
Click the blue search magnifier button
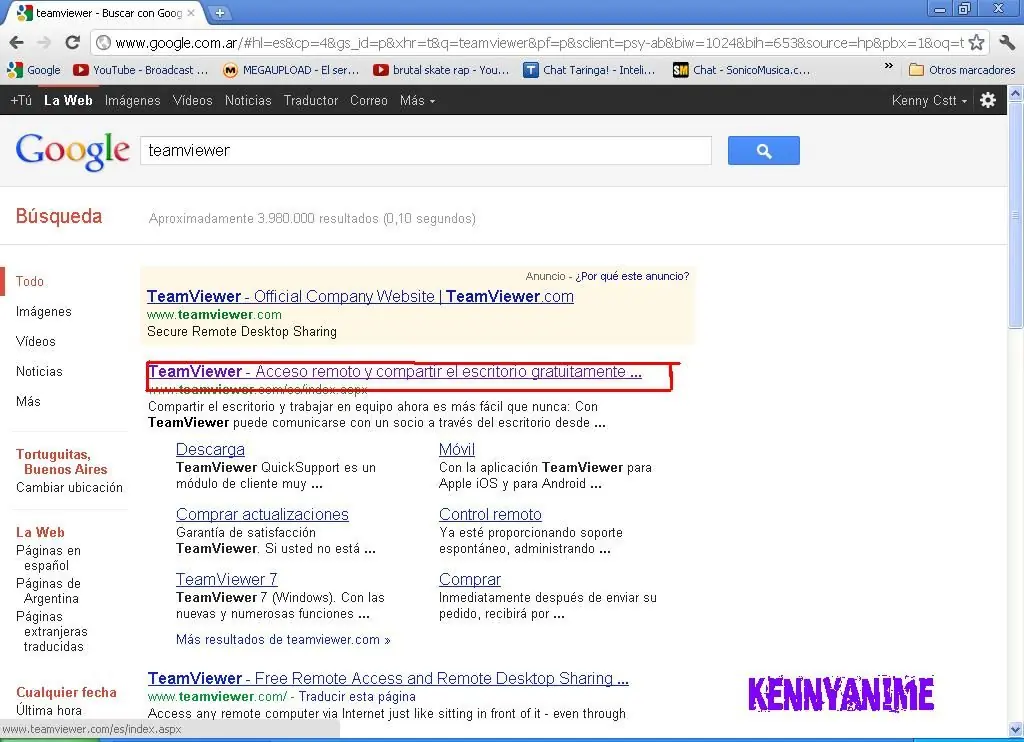click(763, 151)
